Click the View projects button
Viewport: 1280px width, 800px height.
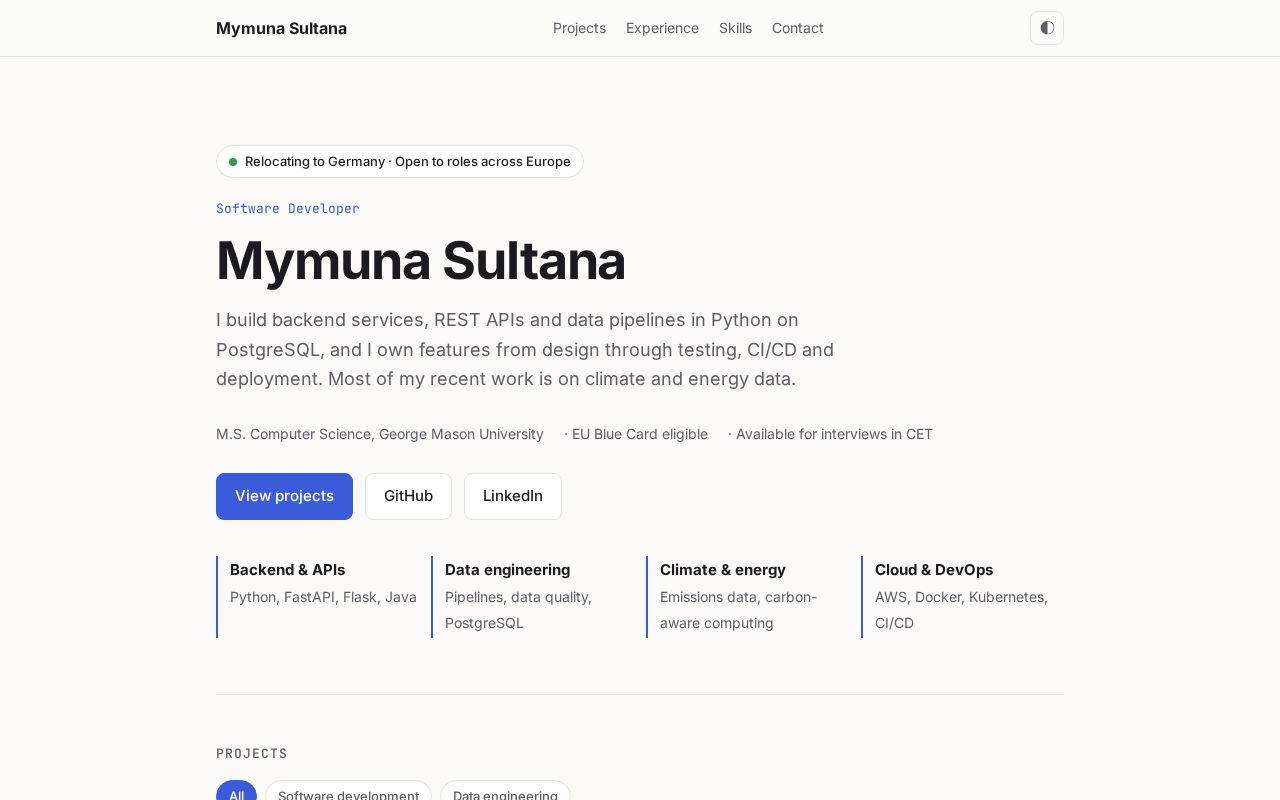pos(284,496)
